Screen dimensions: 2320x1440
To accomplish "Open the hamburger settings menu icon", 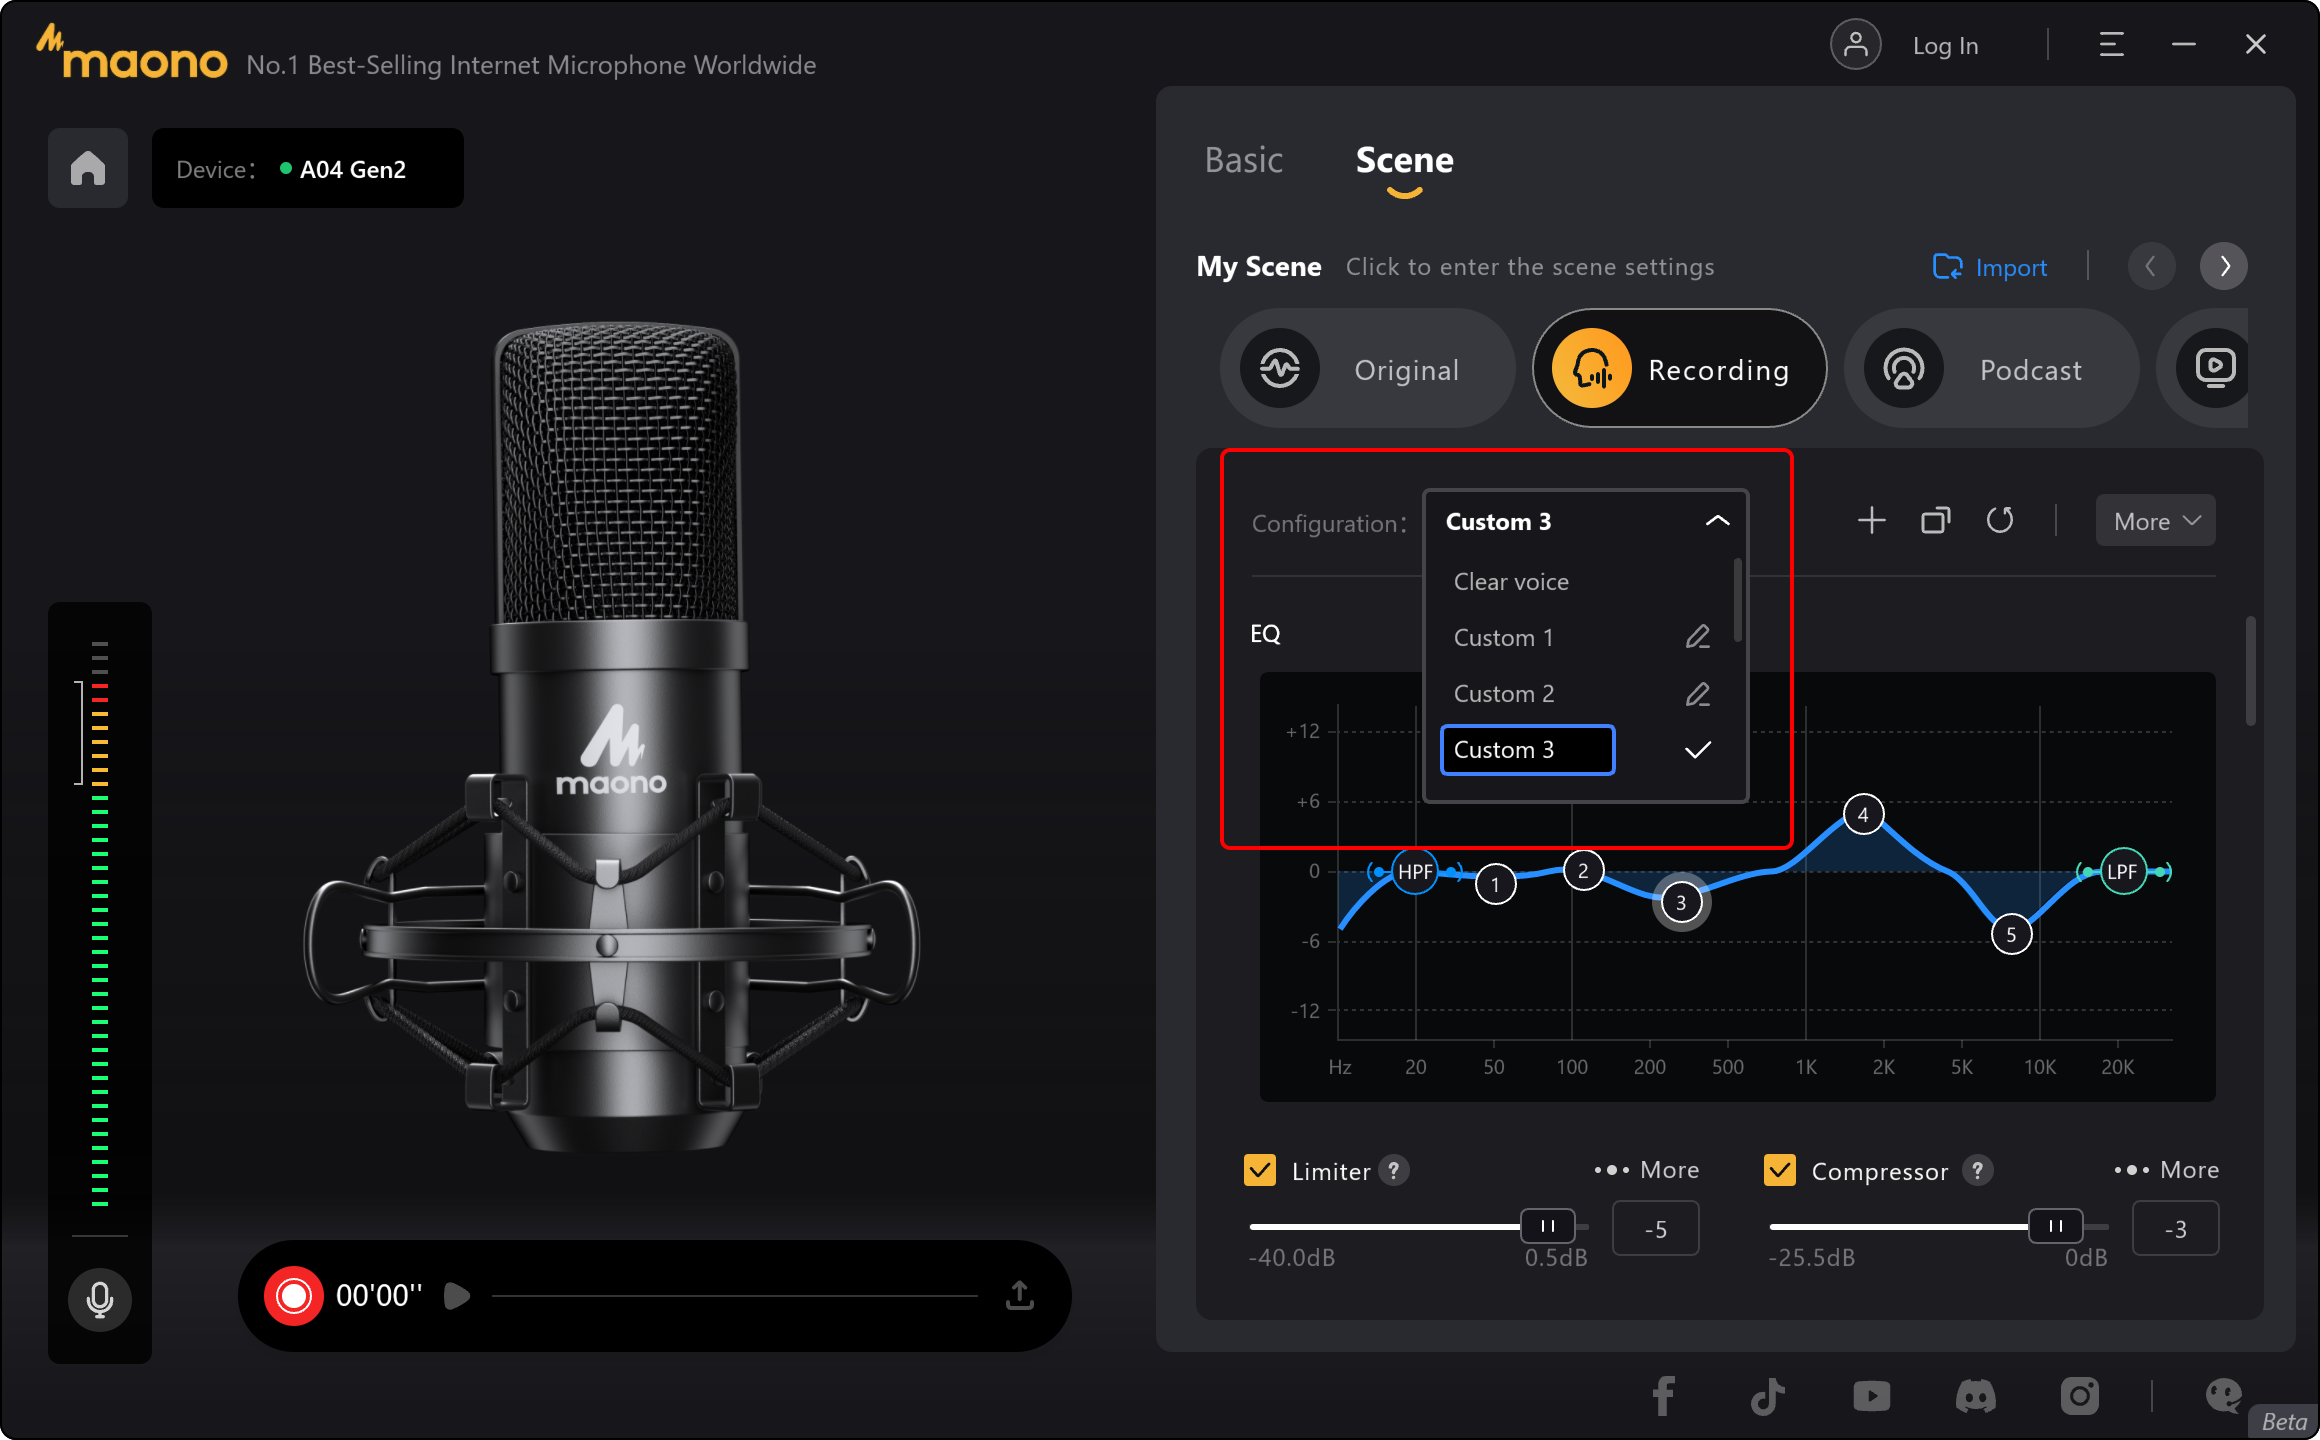I will (2111, 45).
